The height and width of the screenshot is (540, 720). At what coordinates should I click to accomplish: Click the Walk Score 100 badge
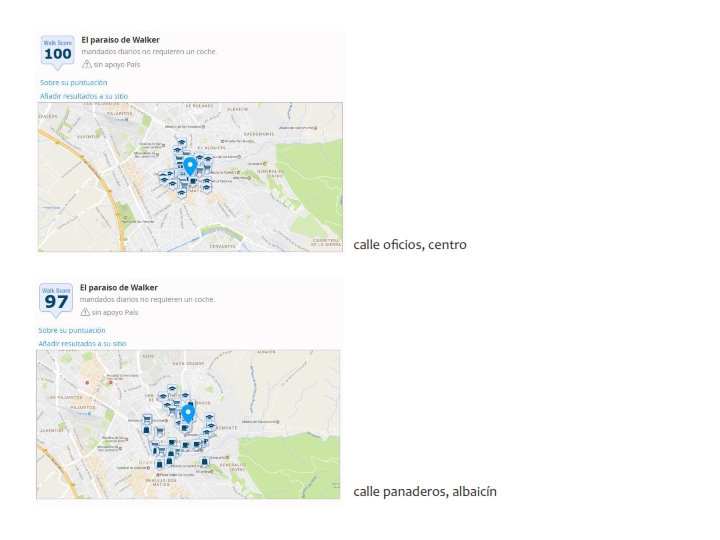[57, 53]
